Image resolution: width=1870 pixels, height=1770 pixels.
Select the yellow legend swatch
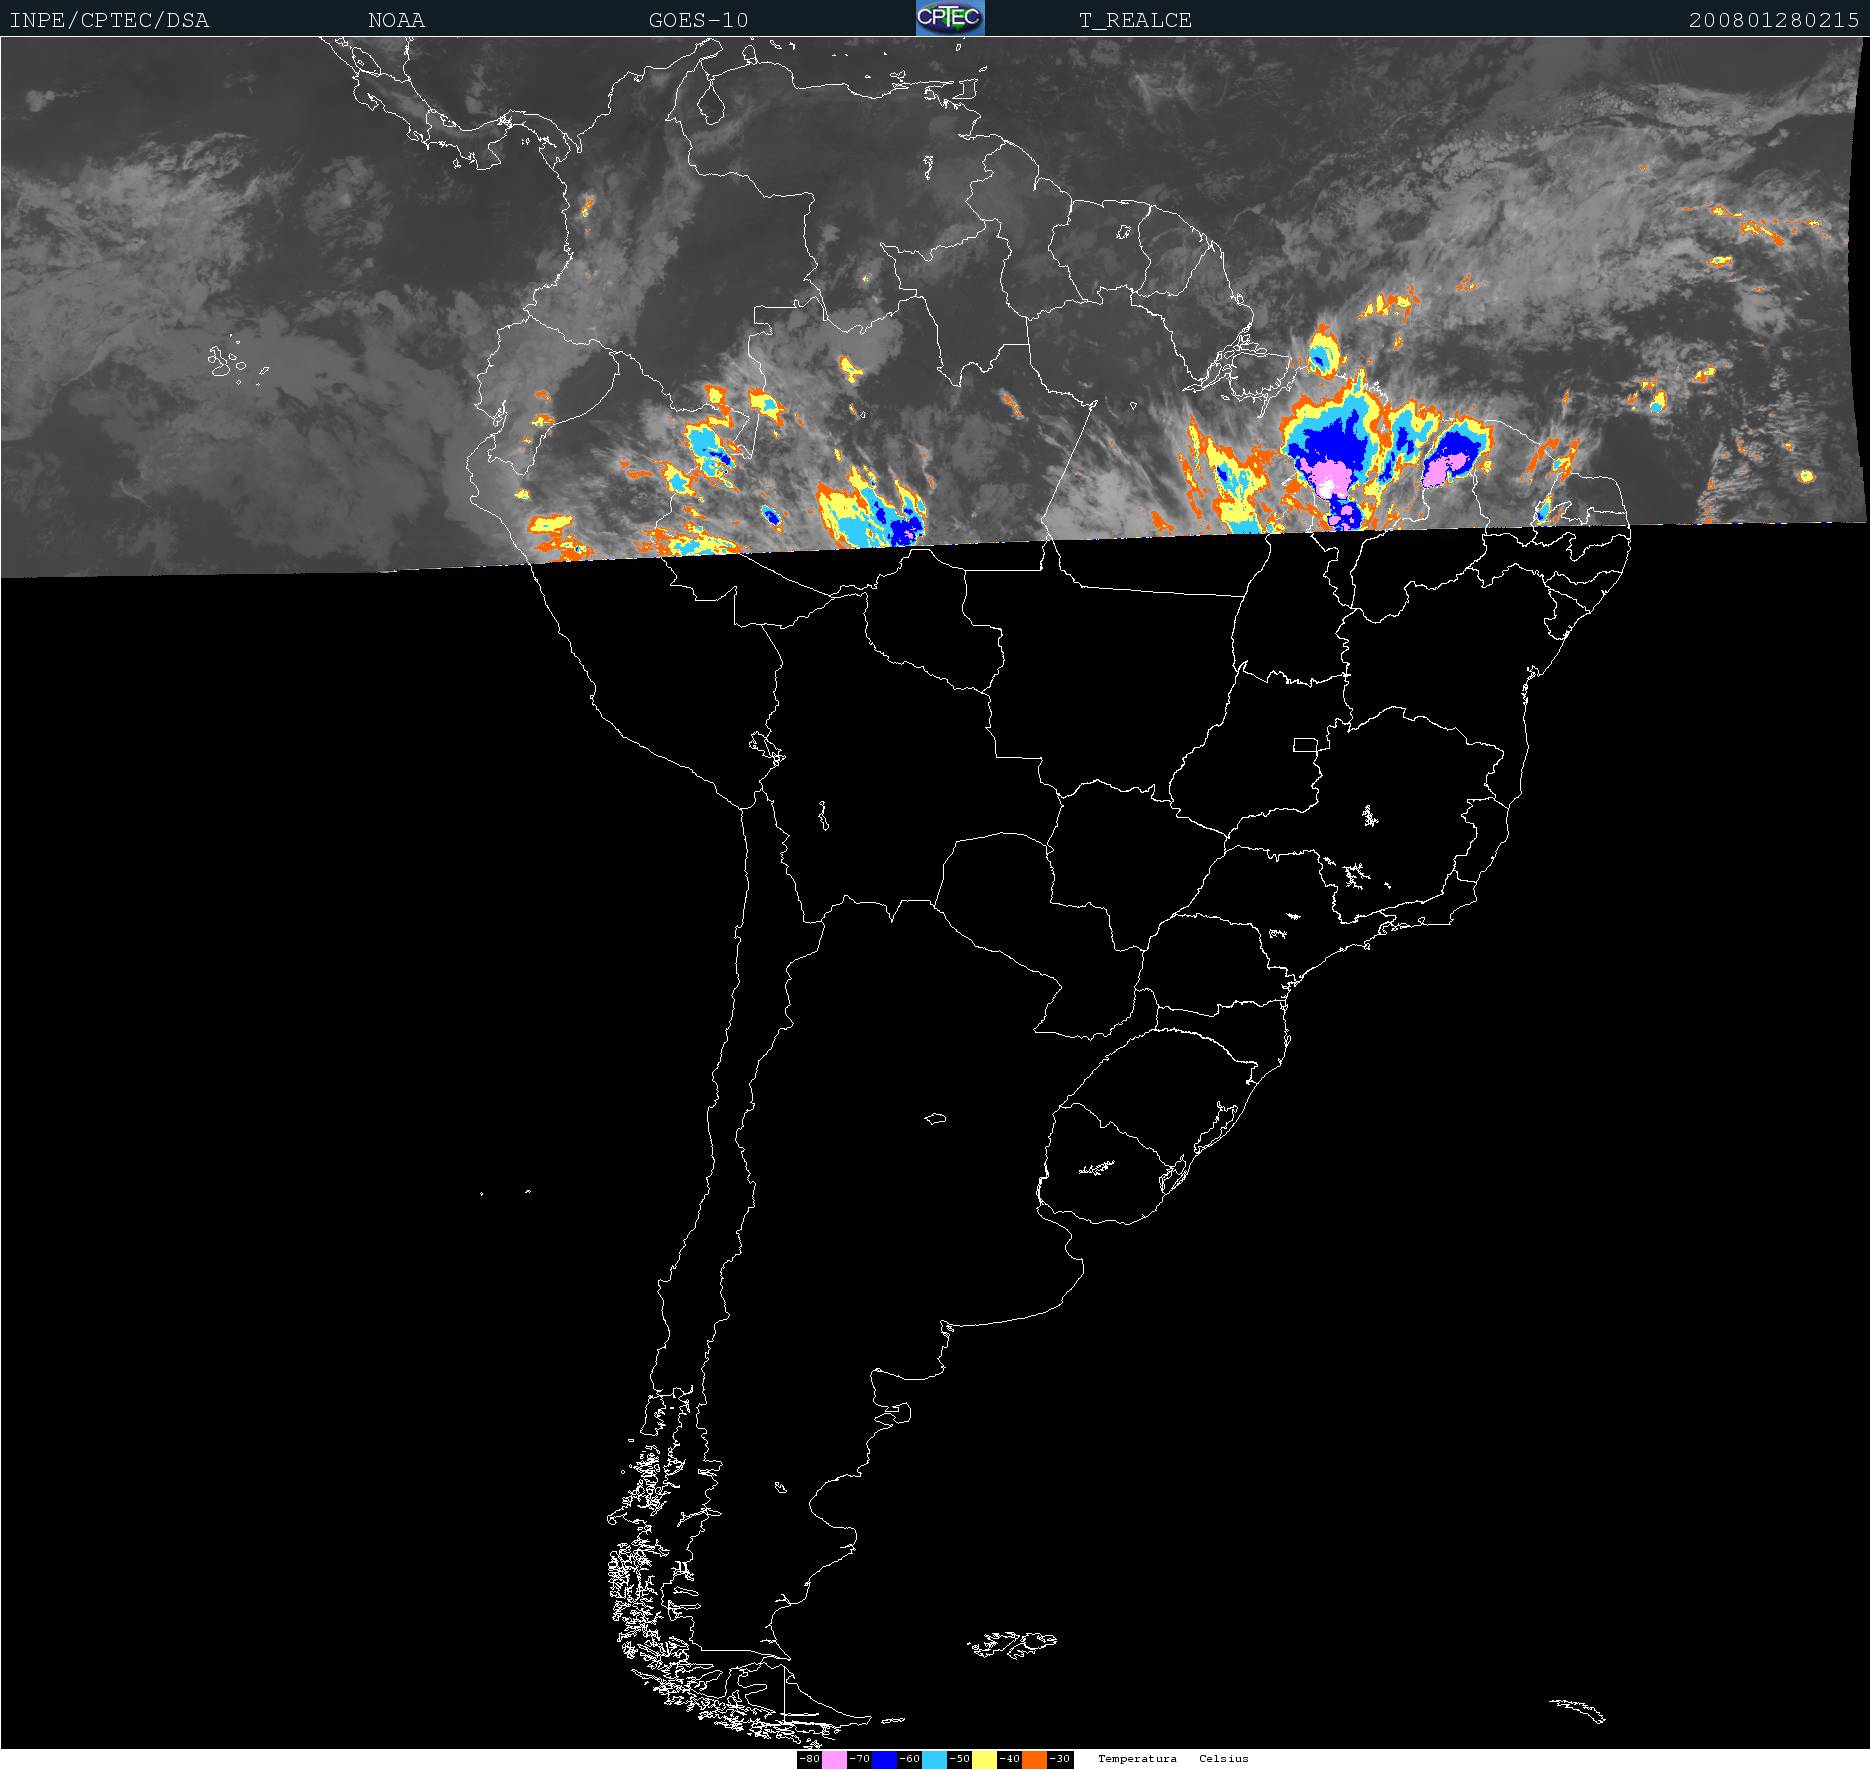click(984, 1759)
